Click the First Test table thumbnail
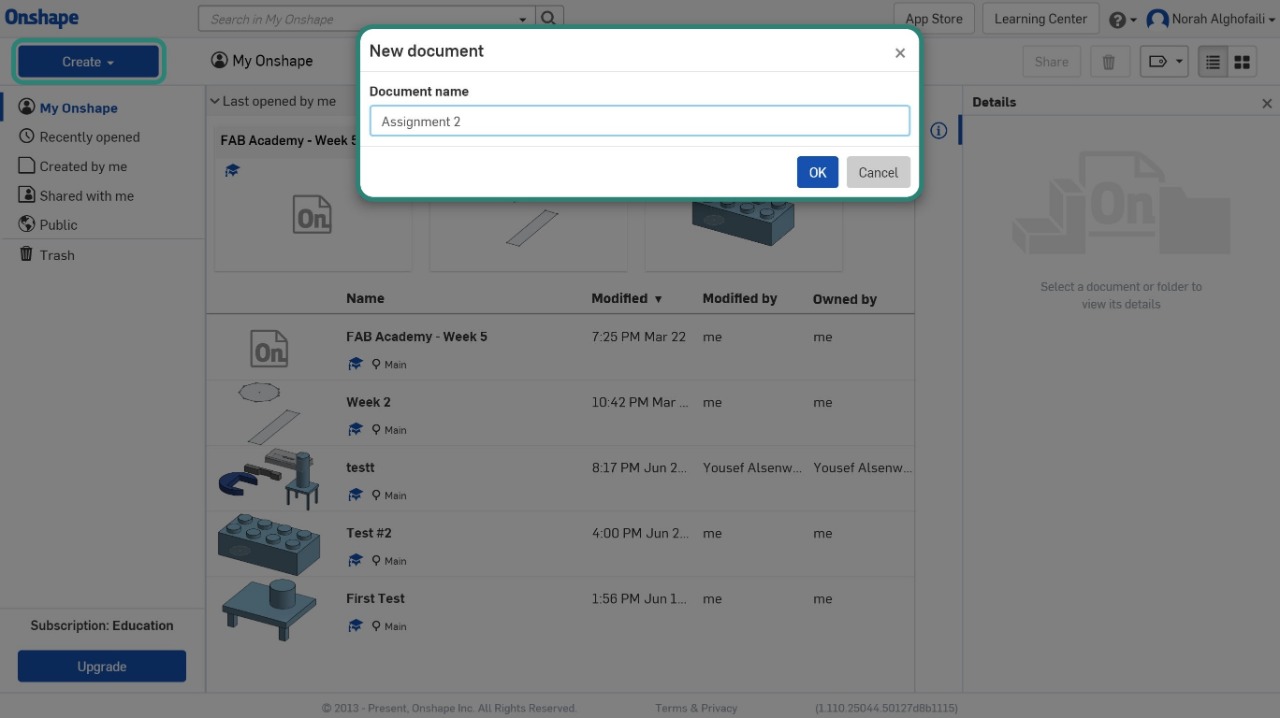This screenshot has height=718, width=1280. pos(269,610)
